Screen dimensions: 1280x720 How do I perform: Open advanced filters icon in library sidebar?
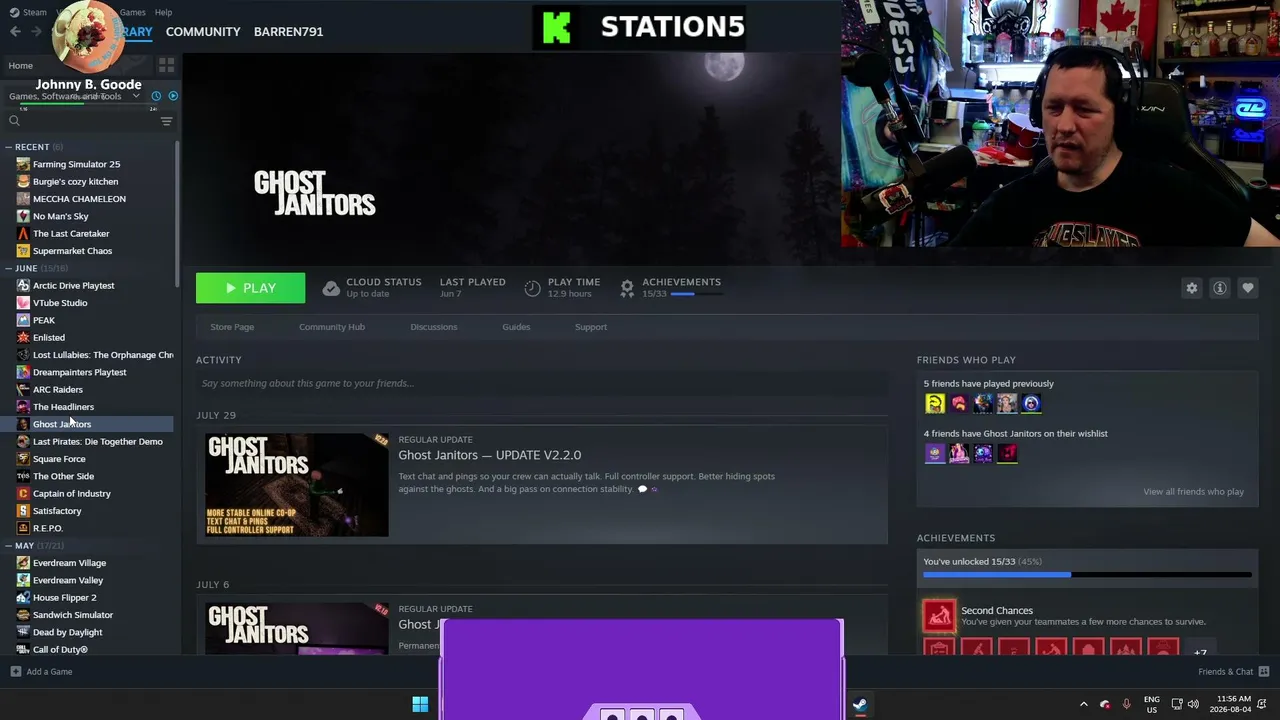[x=166, y=121]
